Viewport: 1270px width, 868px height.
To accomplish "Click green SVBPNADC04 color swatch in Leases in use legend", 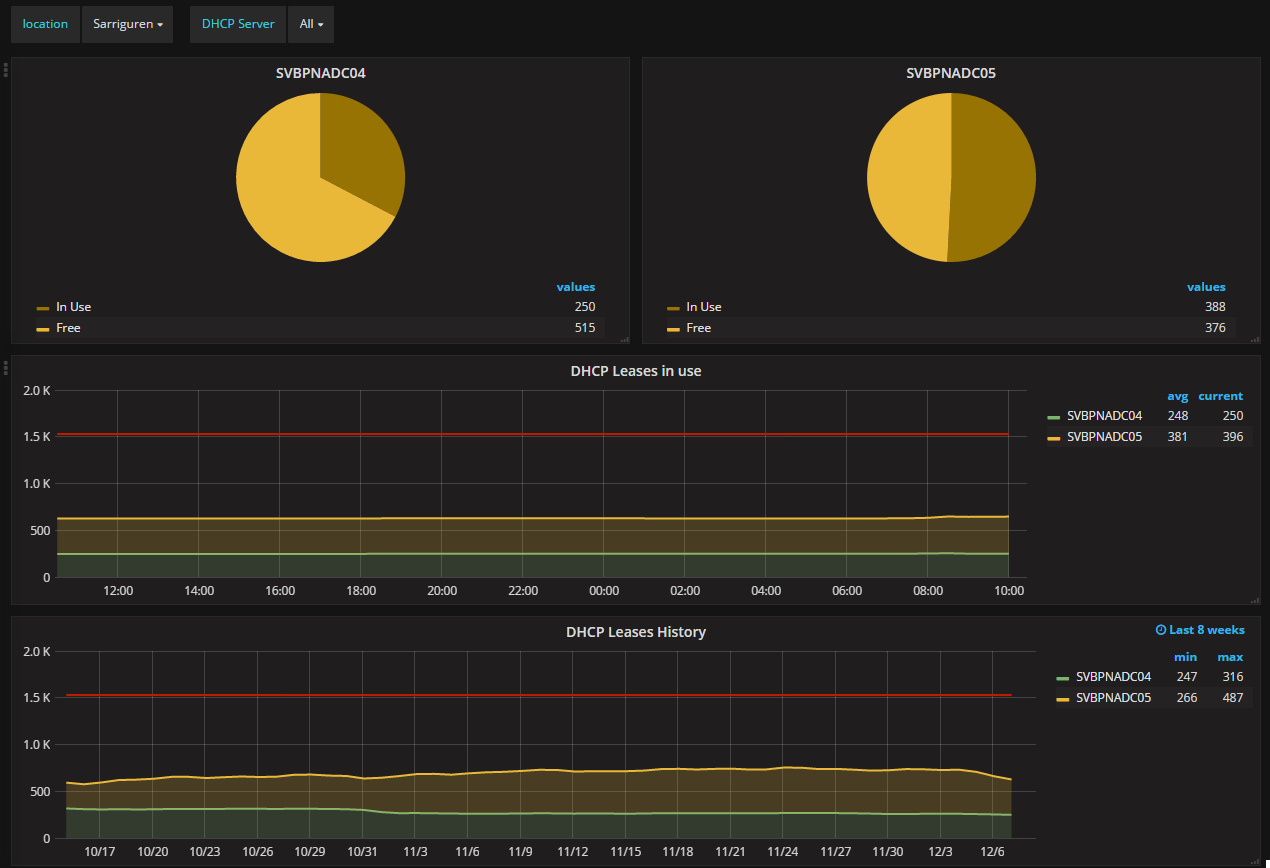I will click(1053, 417).
